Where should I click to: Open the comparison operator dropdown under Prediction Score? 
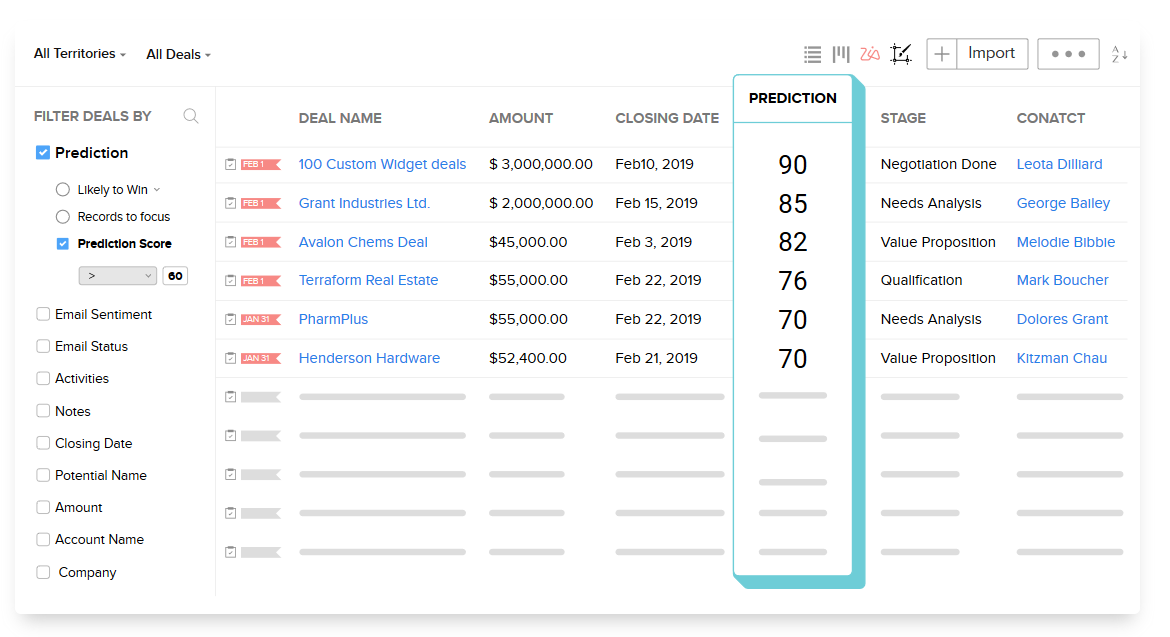coord(117,275)
